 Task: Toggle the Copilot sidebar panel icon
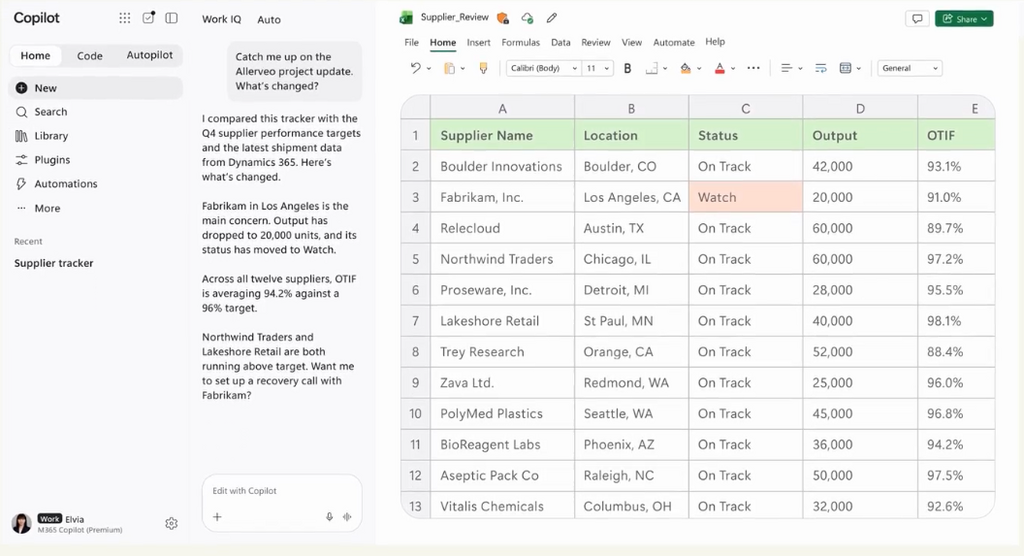pyautogui.click(x=172, y=18)
